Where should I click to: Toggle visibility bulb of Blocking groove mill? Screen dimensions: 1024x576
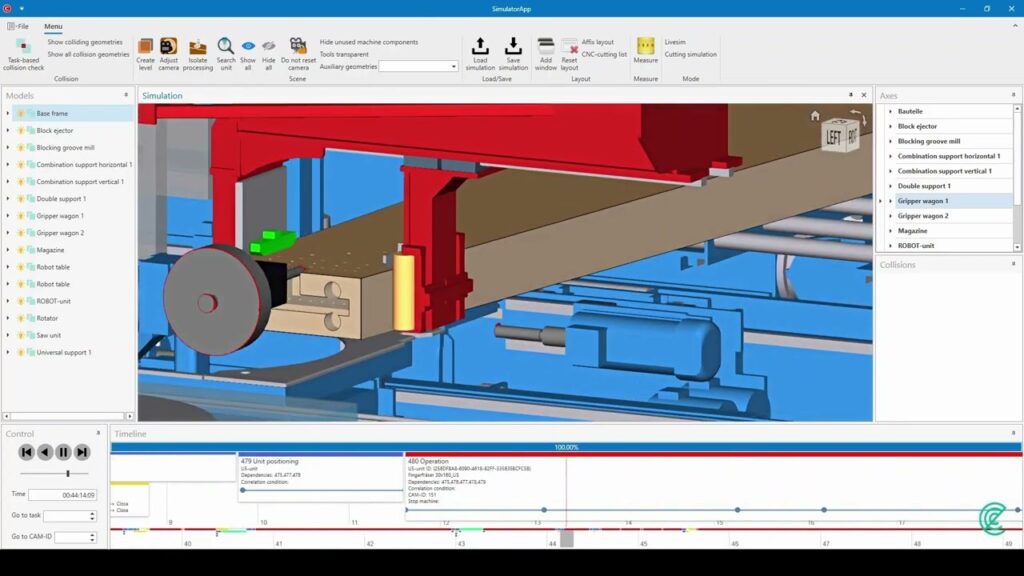[21, 148]
